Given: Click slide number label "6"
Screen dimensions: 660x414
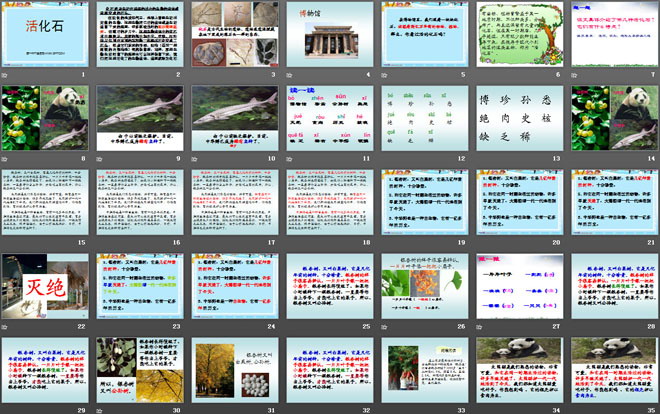Looking at the screenshot, I should click(x=558, y=74).
